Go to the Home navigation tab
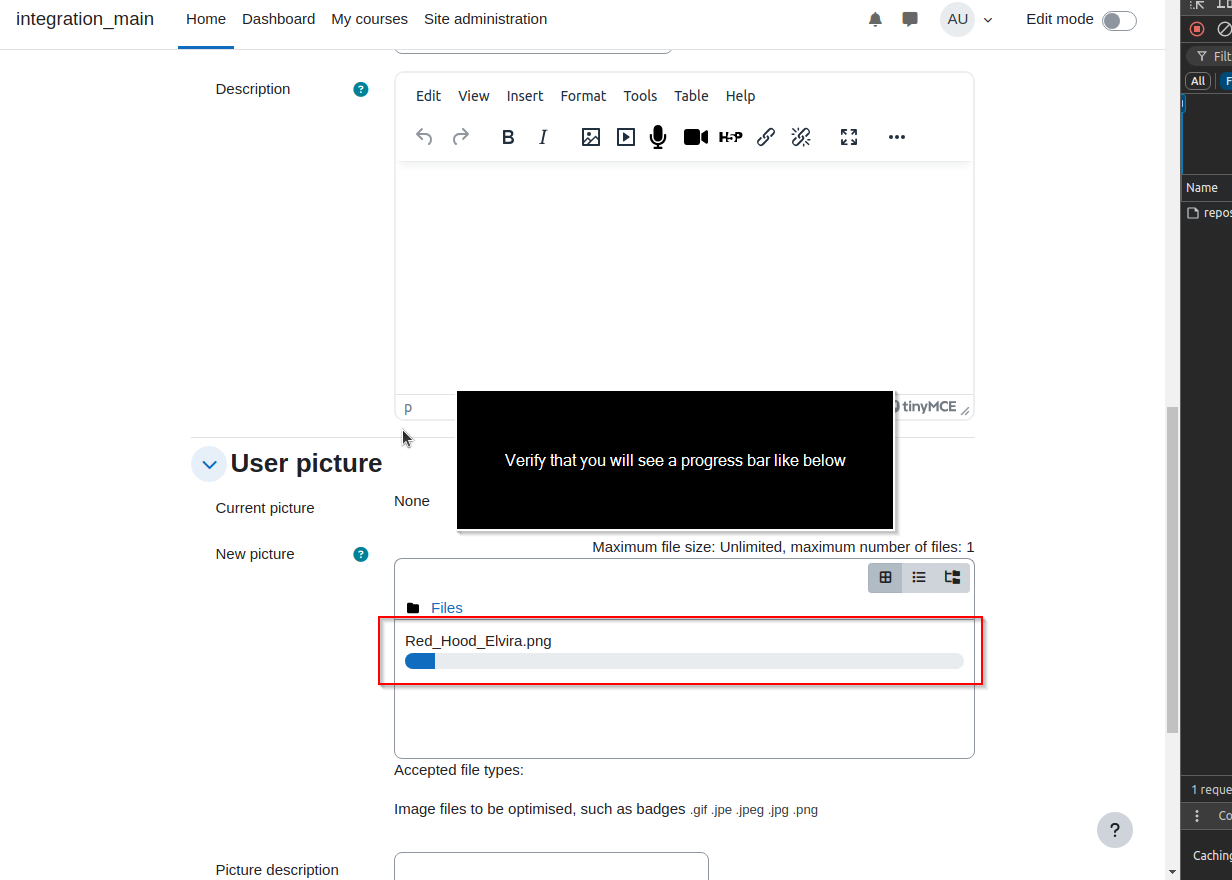 [206, 19]
